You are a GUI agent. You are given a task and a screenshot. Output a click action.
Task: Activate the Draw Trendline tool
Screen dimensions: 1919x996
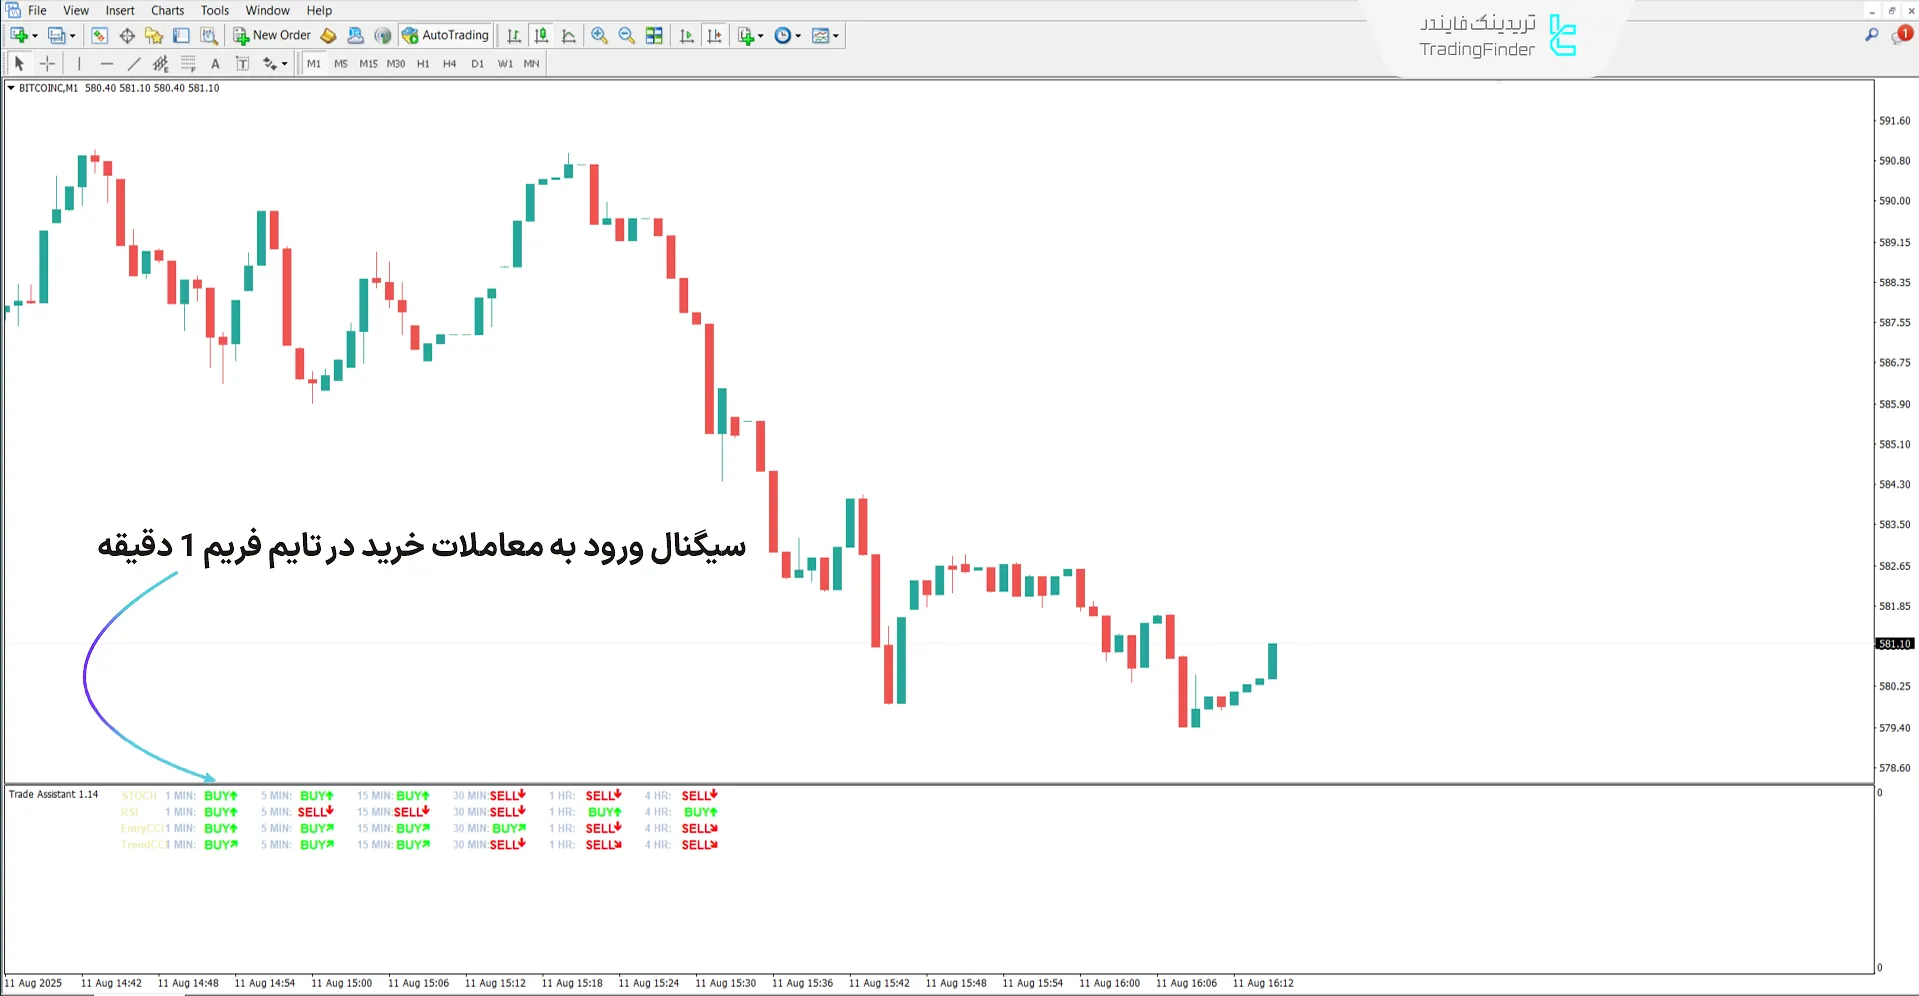133,63
